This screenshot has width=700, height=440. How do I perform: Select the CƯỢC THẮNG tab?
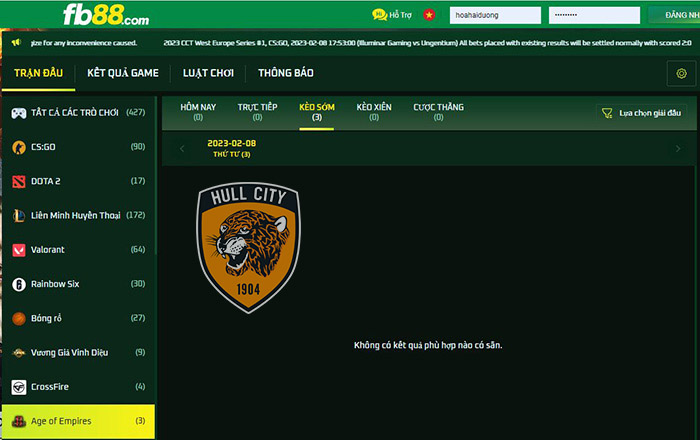tap(438, 112)
